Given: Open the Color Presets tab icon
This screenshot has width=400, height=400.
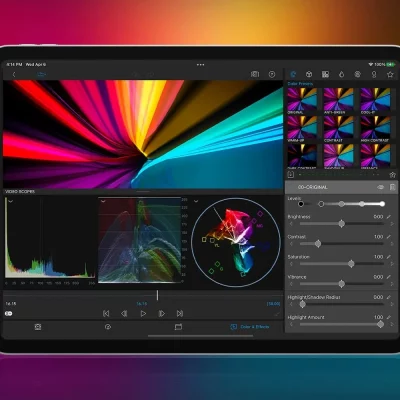Looking at the screenshot, I should 293,74.
